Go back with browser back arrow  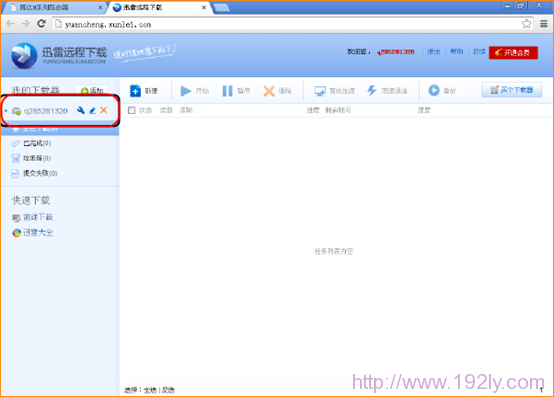[10, 24]
